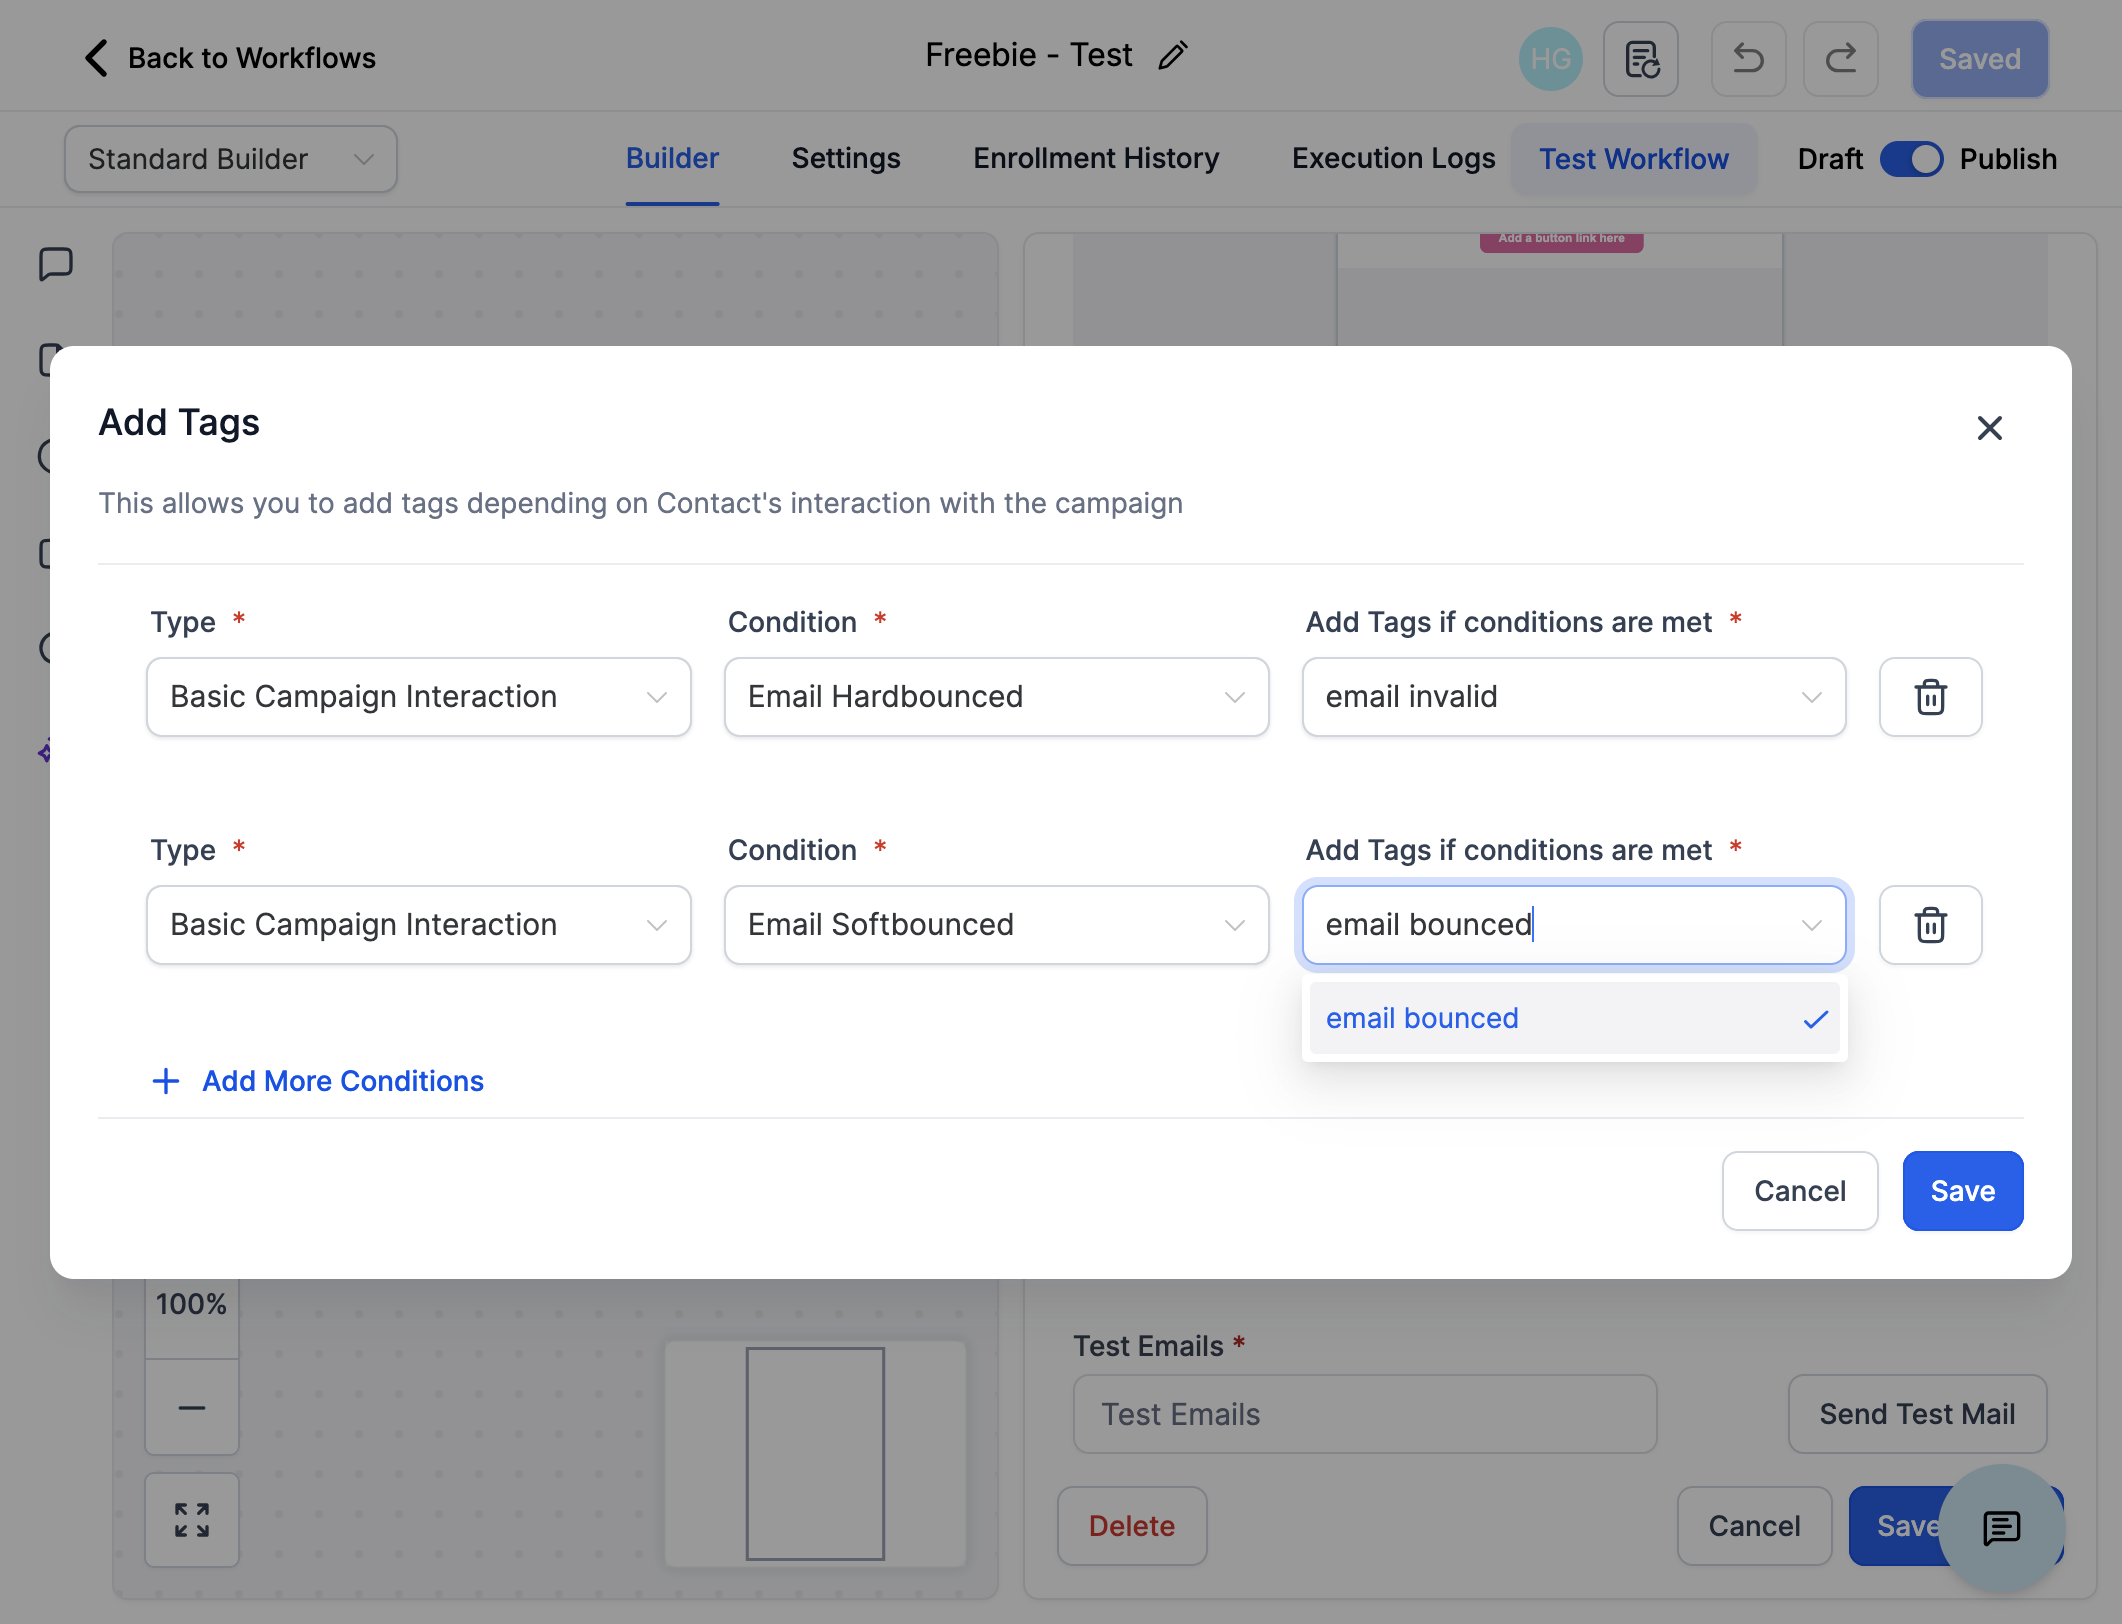Open Type dropdown in Hardbounced row
The image size is (2122, 1624).
click(x=419, y=697)
